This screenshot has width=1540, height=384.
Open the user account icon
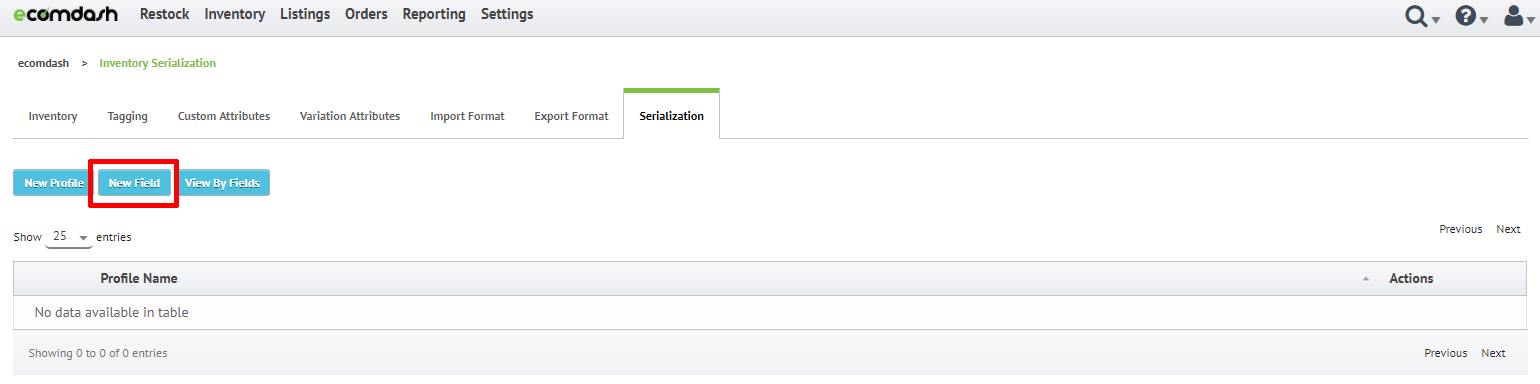pos(1514,16)
